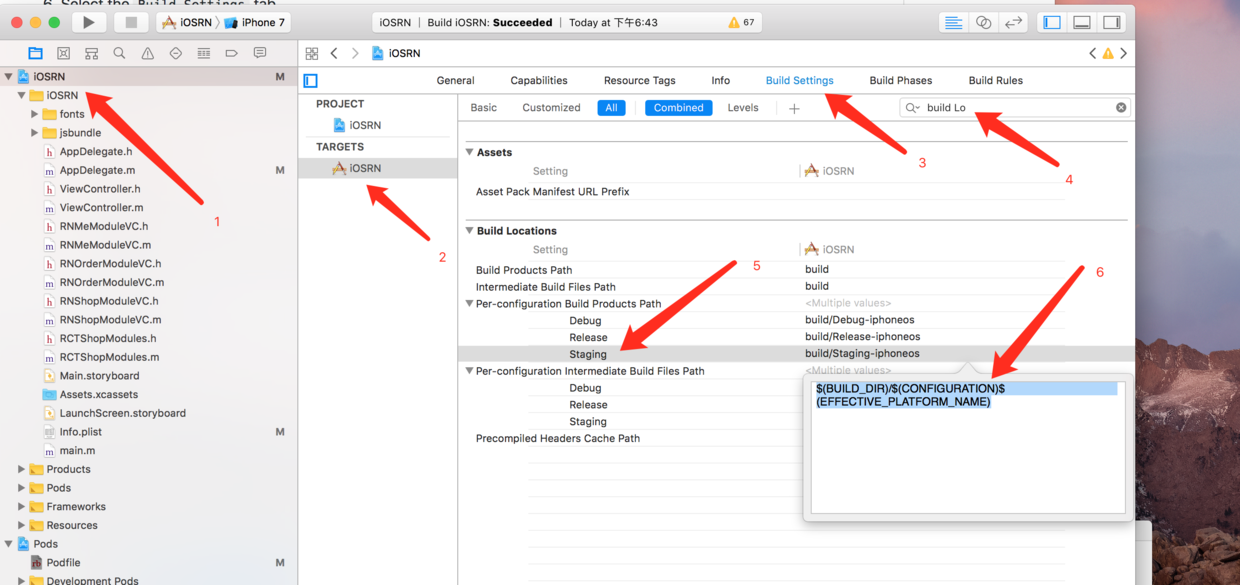Image resolution: width=1240 pixels, height=585 pixels.
Task: Switch to the Resource Tags tab
Action: click(x=640, y=80)
